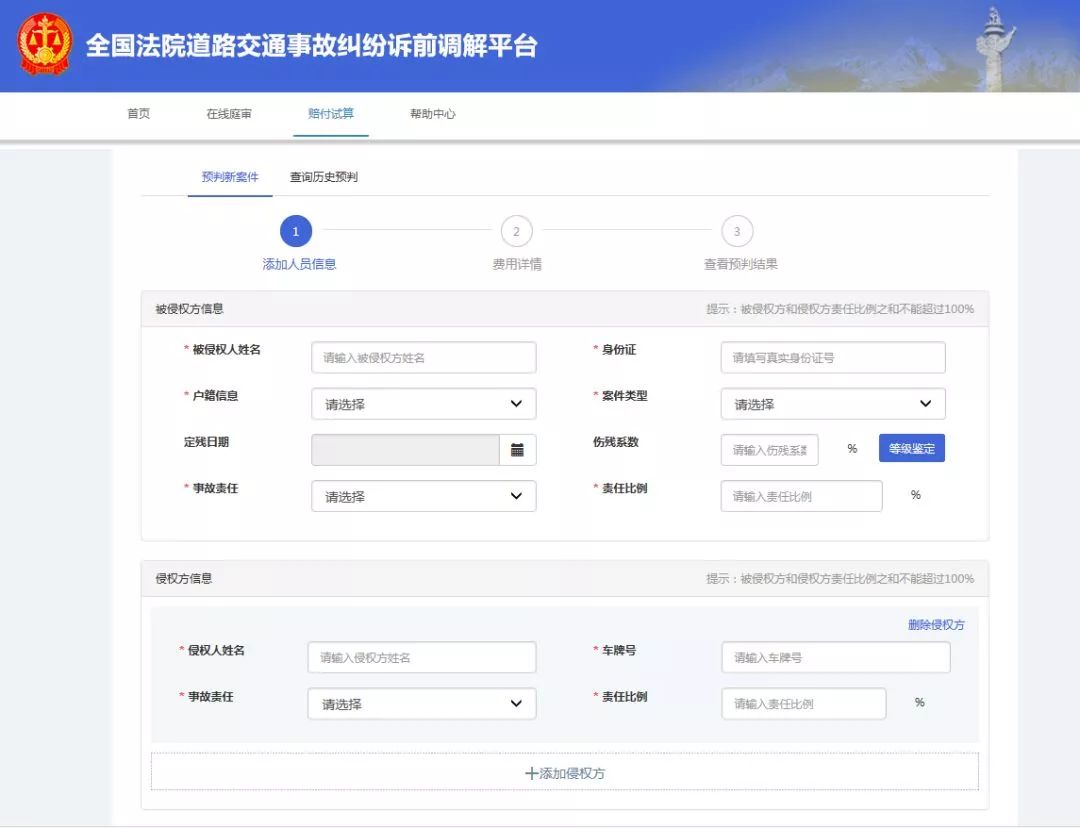Click the court emblem logo
1080x828 pixels.
coord(45,45)
